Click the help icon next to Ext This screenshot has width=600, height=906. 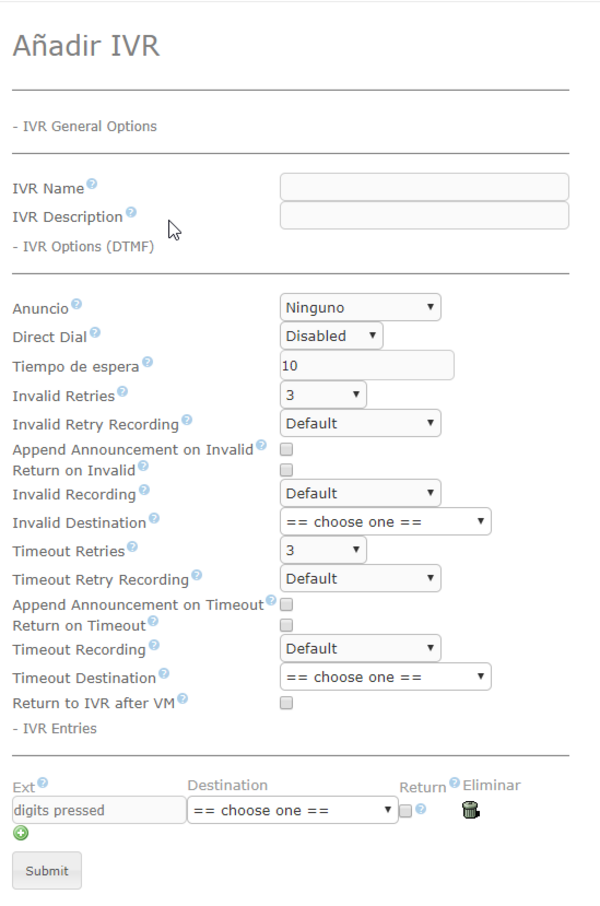click(x=43, y=784)
